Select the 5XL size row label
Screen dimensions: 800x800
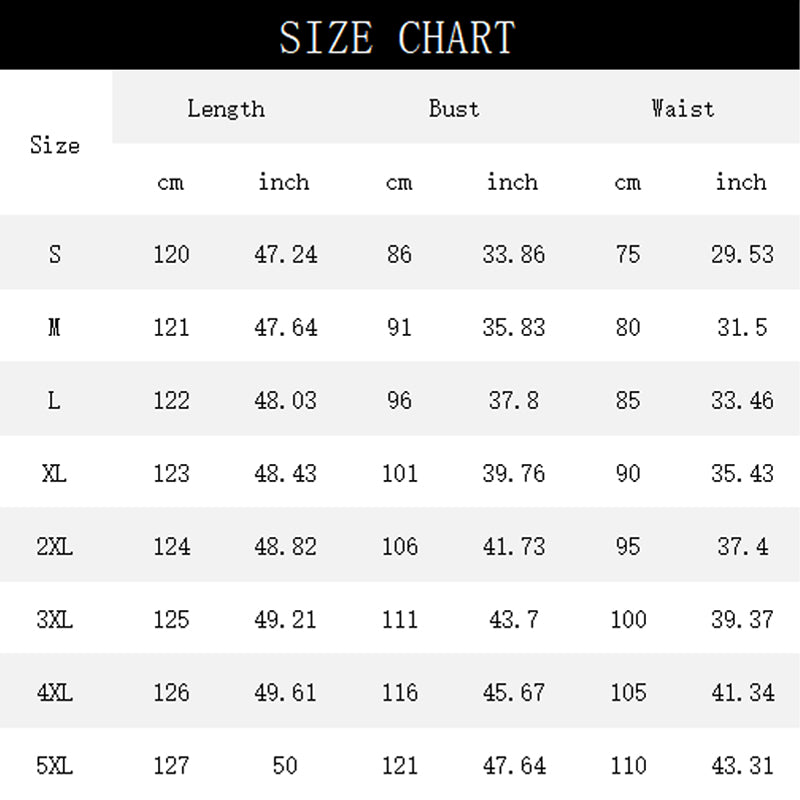55,766
